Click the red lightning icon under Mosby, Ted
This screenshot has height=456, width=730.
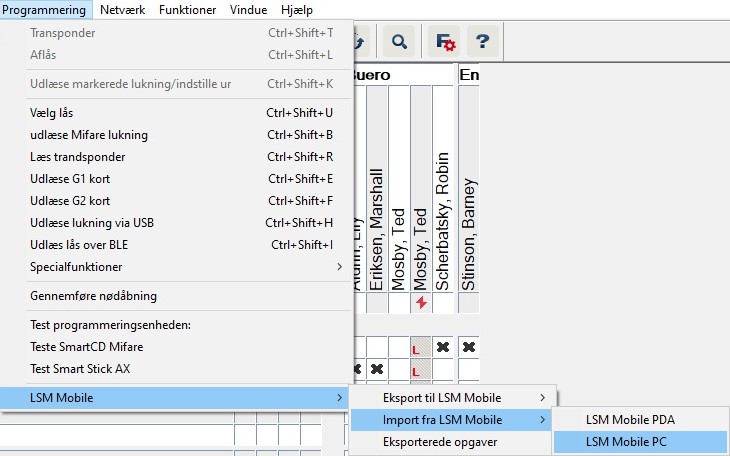coord(421,303)
